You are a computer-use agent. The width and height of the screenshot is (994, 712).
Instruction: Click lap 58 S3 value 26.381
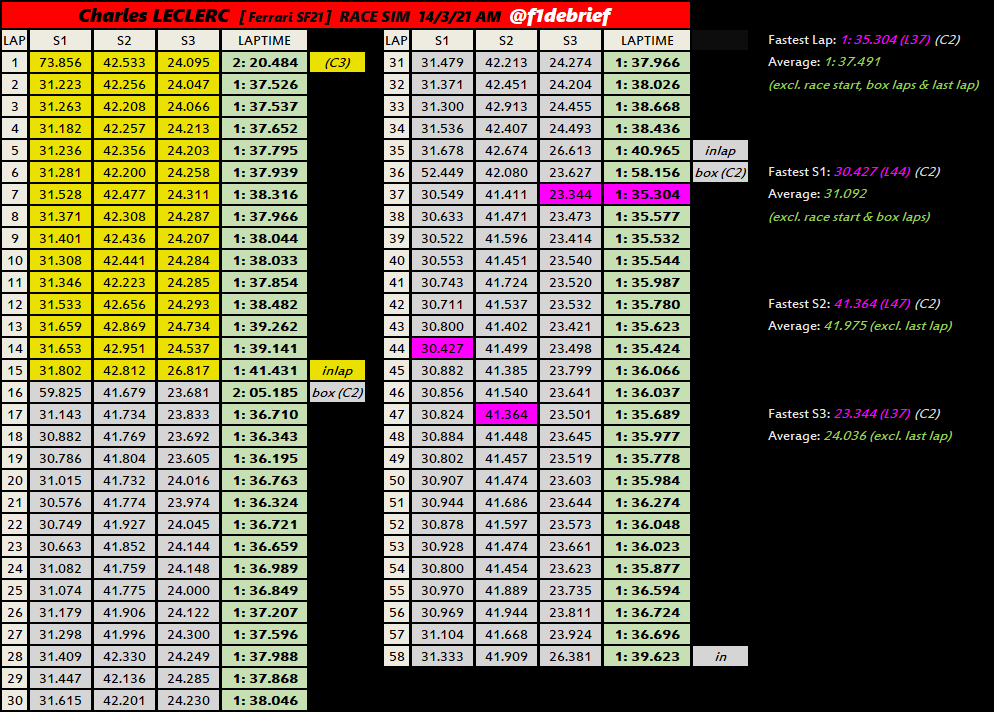570,656
